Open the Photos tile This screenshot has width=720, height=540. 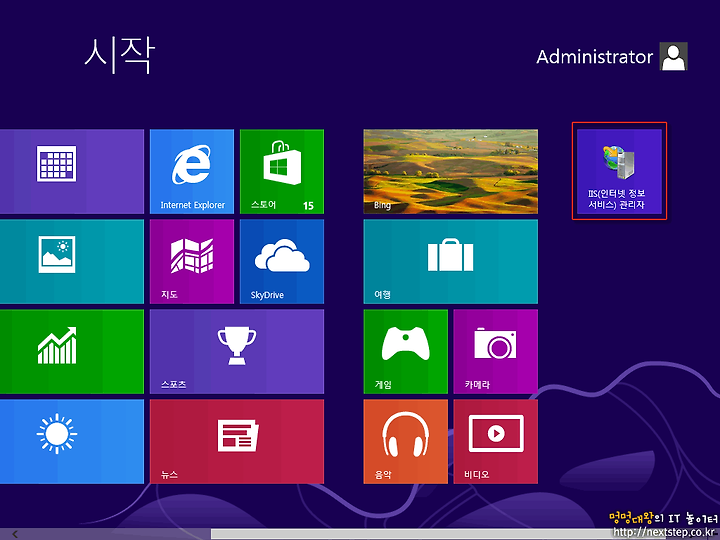(x=72, y=261)
